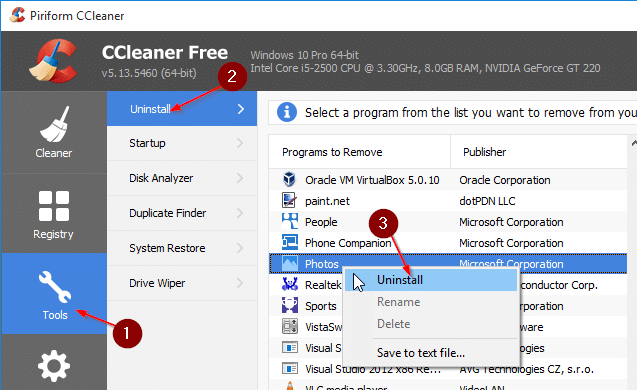Click the small CCleaner title bar icon

(x=17, y=15)
